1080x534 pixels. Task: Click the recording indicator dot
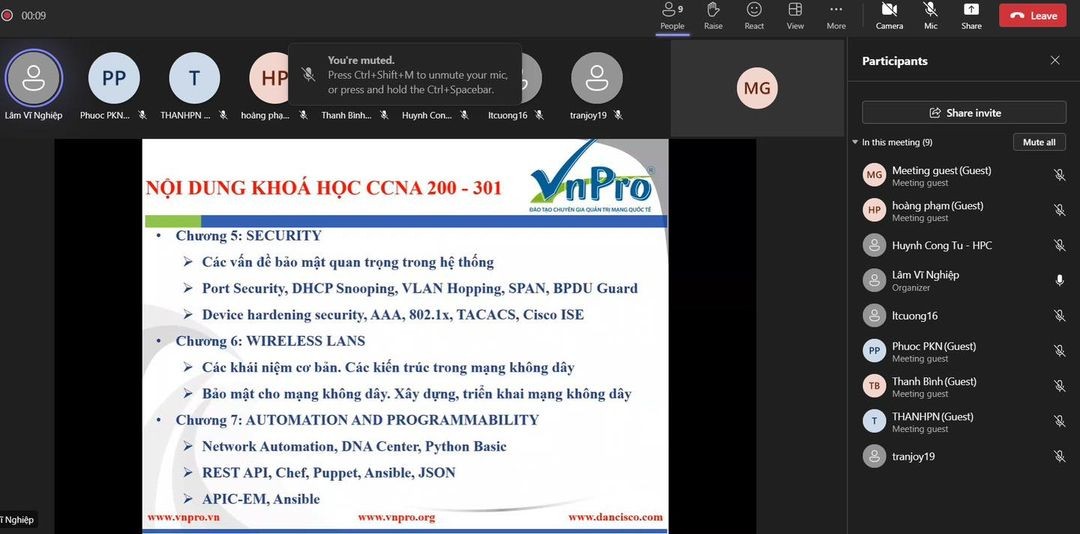7,15
